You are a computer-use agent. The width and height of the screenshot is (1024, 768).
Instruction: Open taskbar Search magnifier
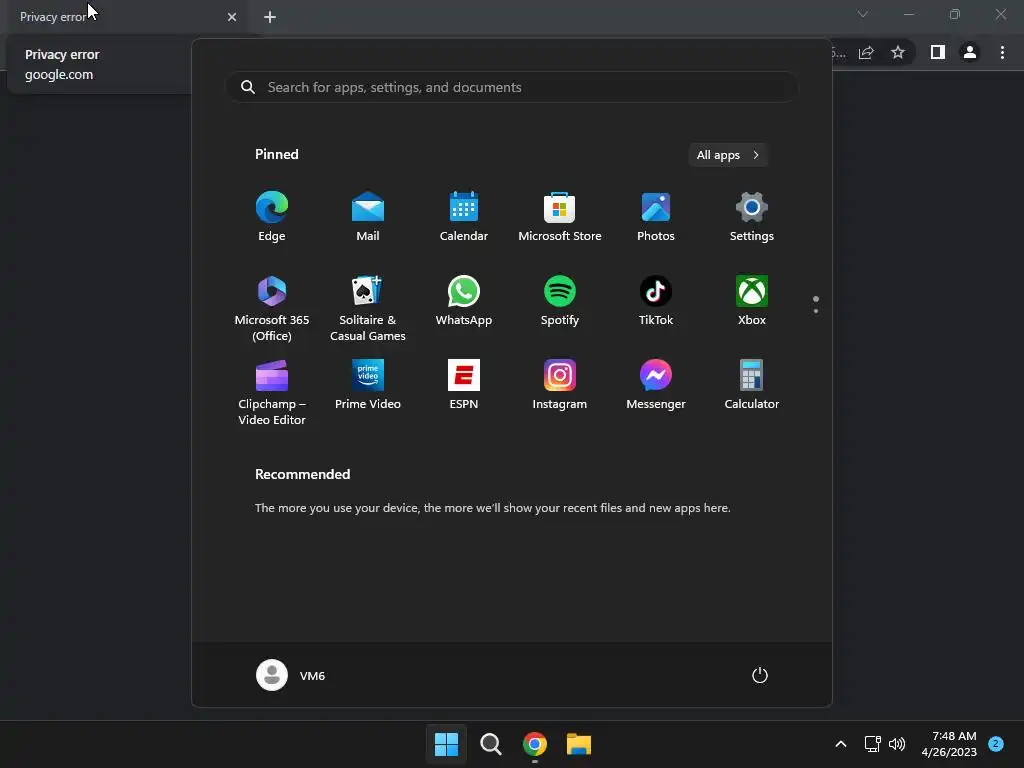(490, 744)
